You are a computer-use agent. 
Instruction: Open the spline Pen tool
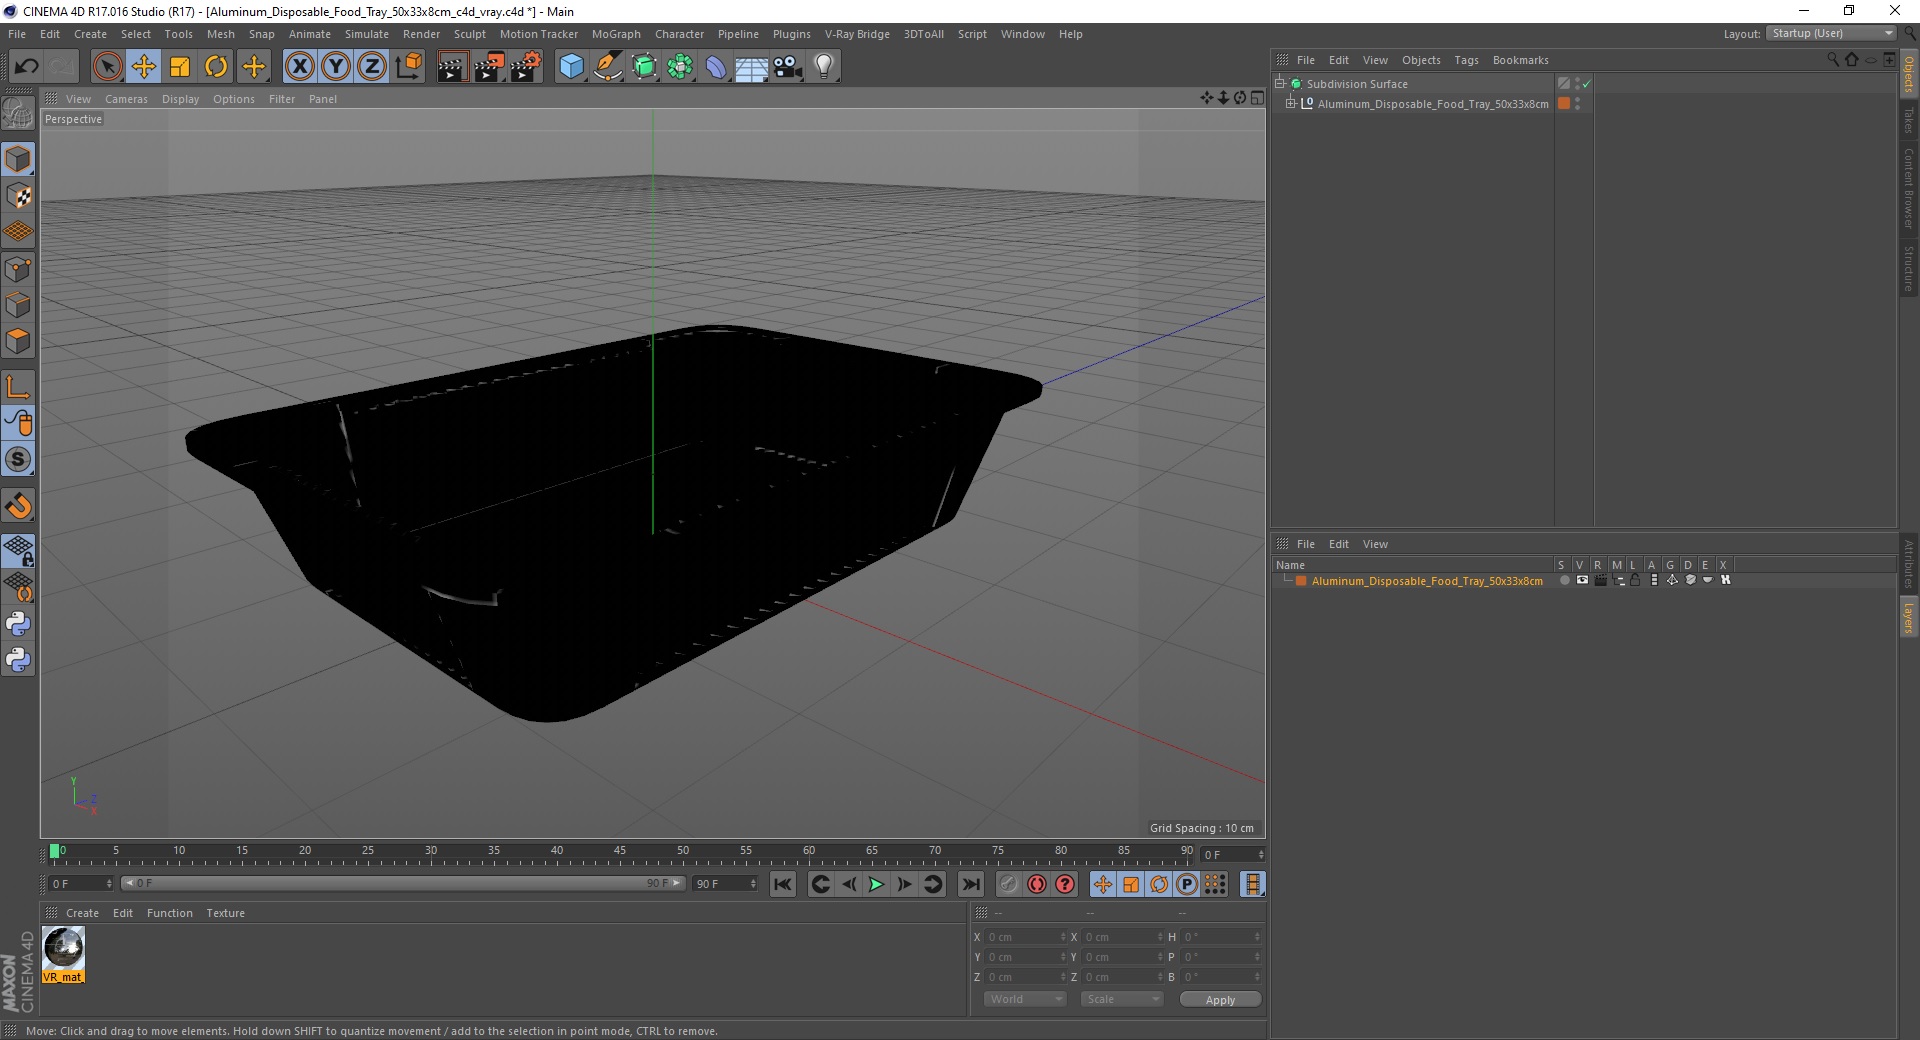pyautogui.click(x=607, y=67)
